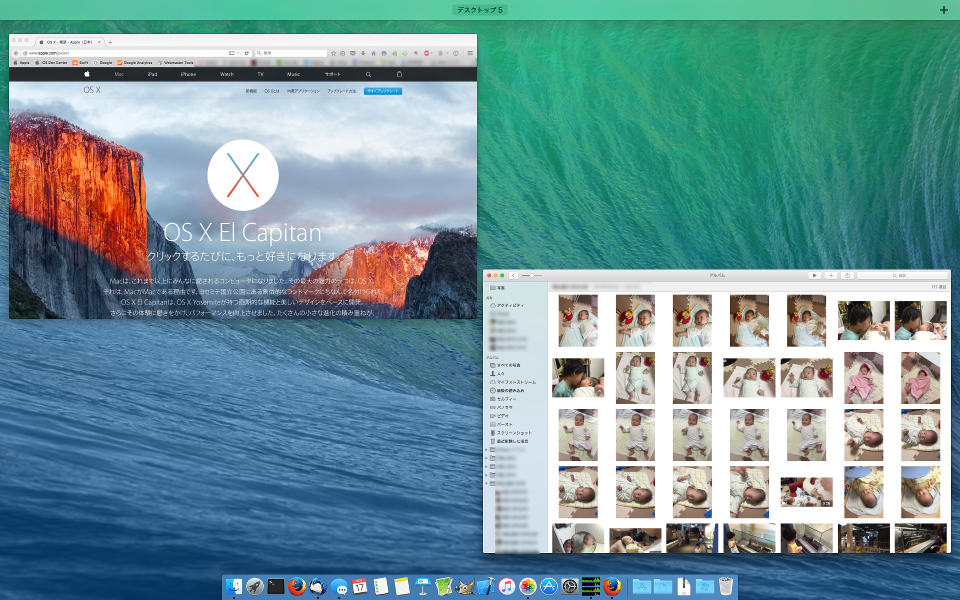
Task: Open yellow Notes app in Dock
Action: click(x=402, y=587)
